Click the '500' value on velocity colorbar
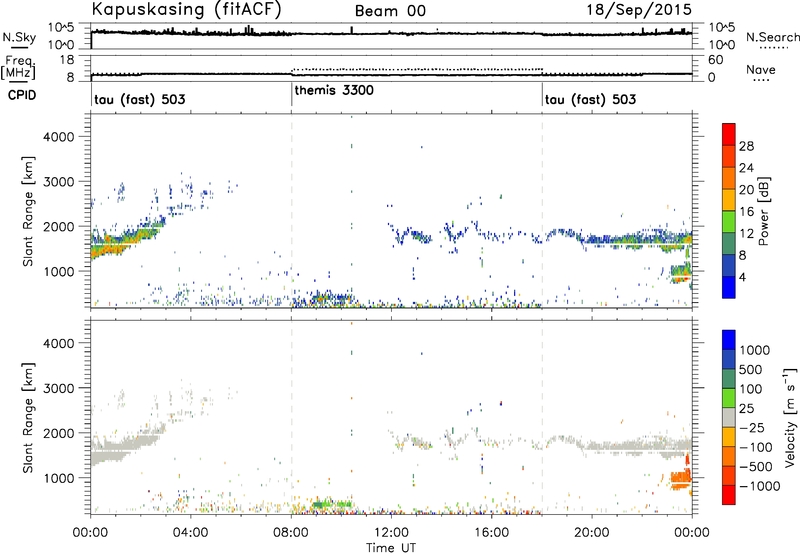This screenshot has height=554, width=800. click(752, 370)
